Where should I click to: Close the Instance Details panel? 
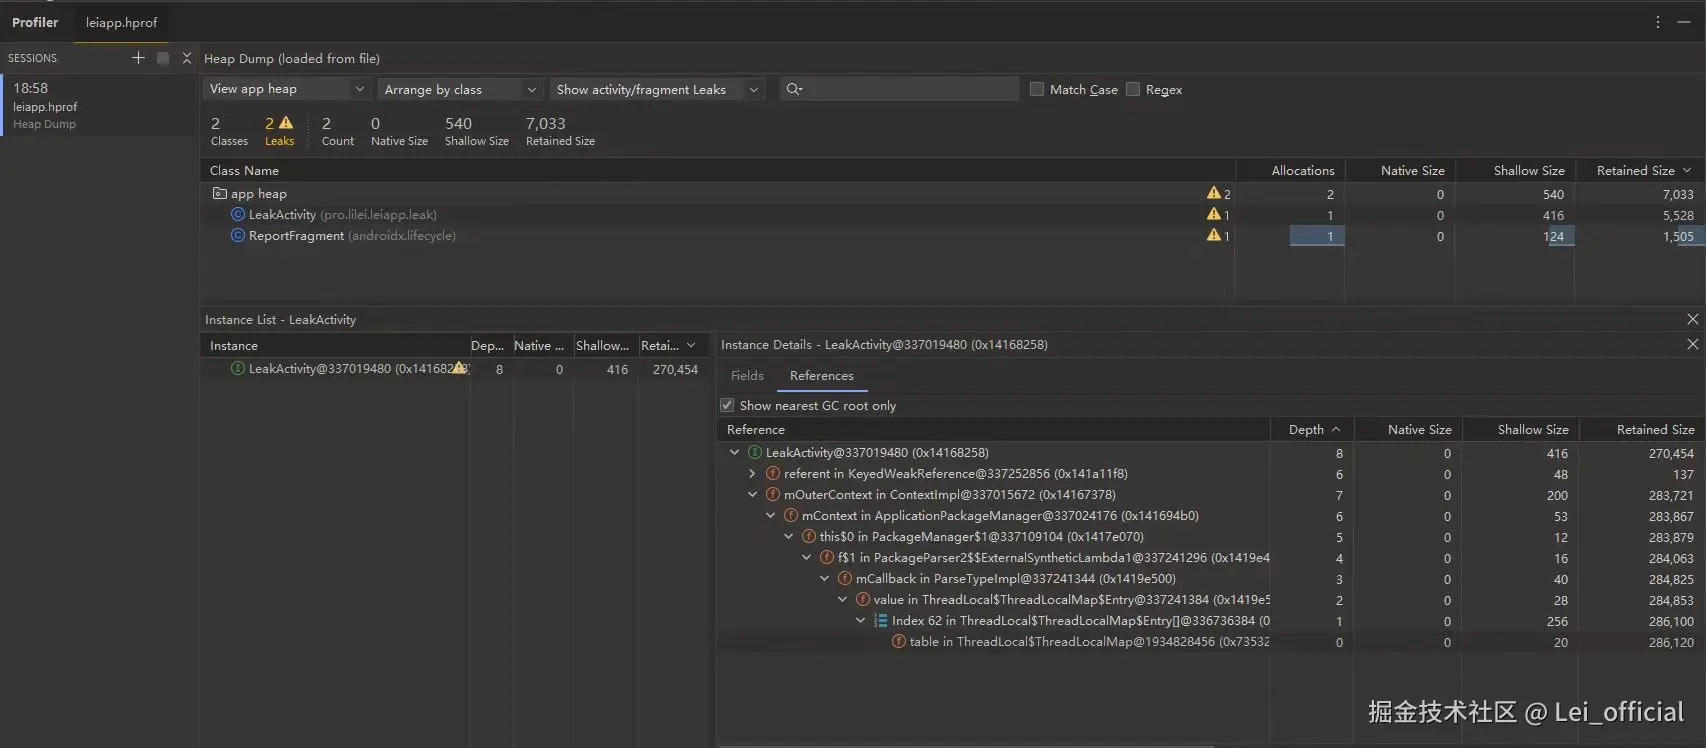tap(1692, 344)
